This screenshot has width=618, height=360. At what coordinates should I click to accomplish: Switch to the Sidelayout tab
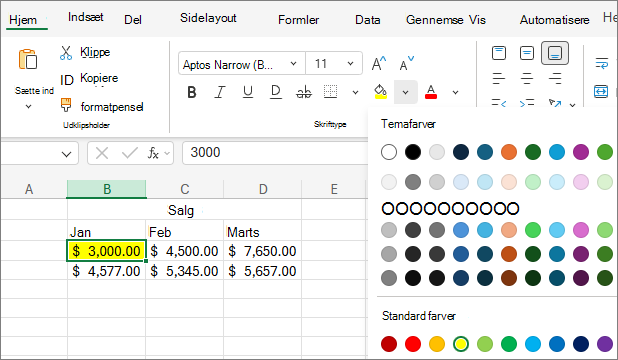(x=208, y=18)
